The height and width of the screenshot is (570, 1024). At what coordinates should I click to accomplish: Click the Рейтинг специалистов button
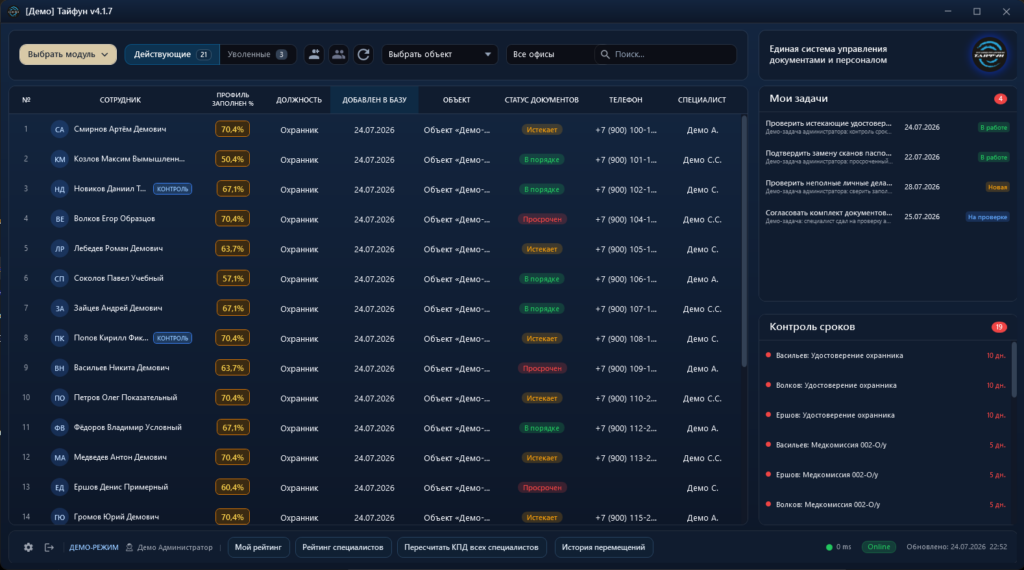pyautogui.click(x=343, y=547)
